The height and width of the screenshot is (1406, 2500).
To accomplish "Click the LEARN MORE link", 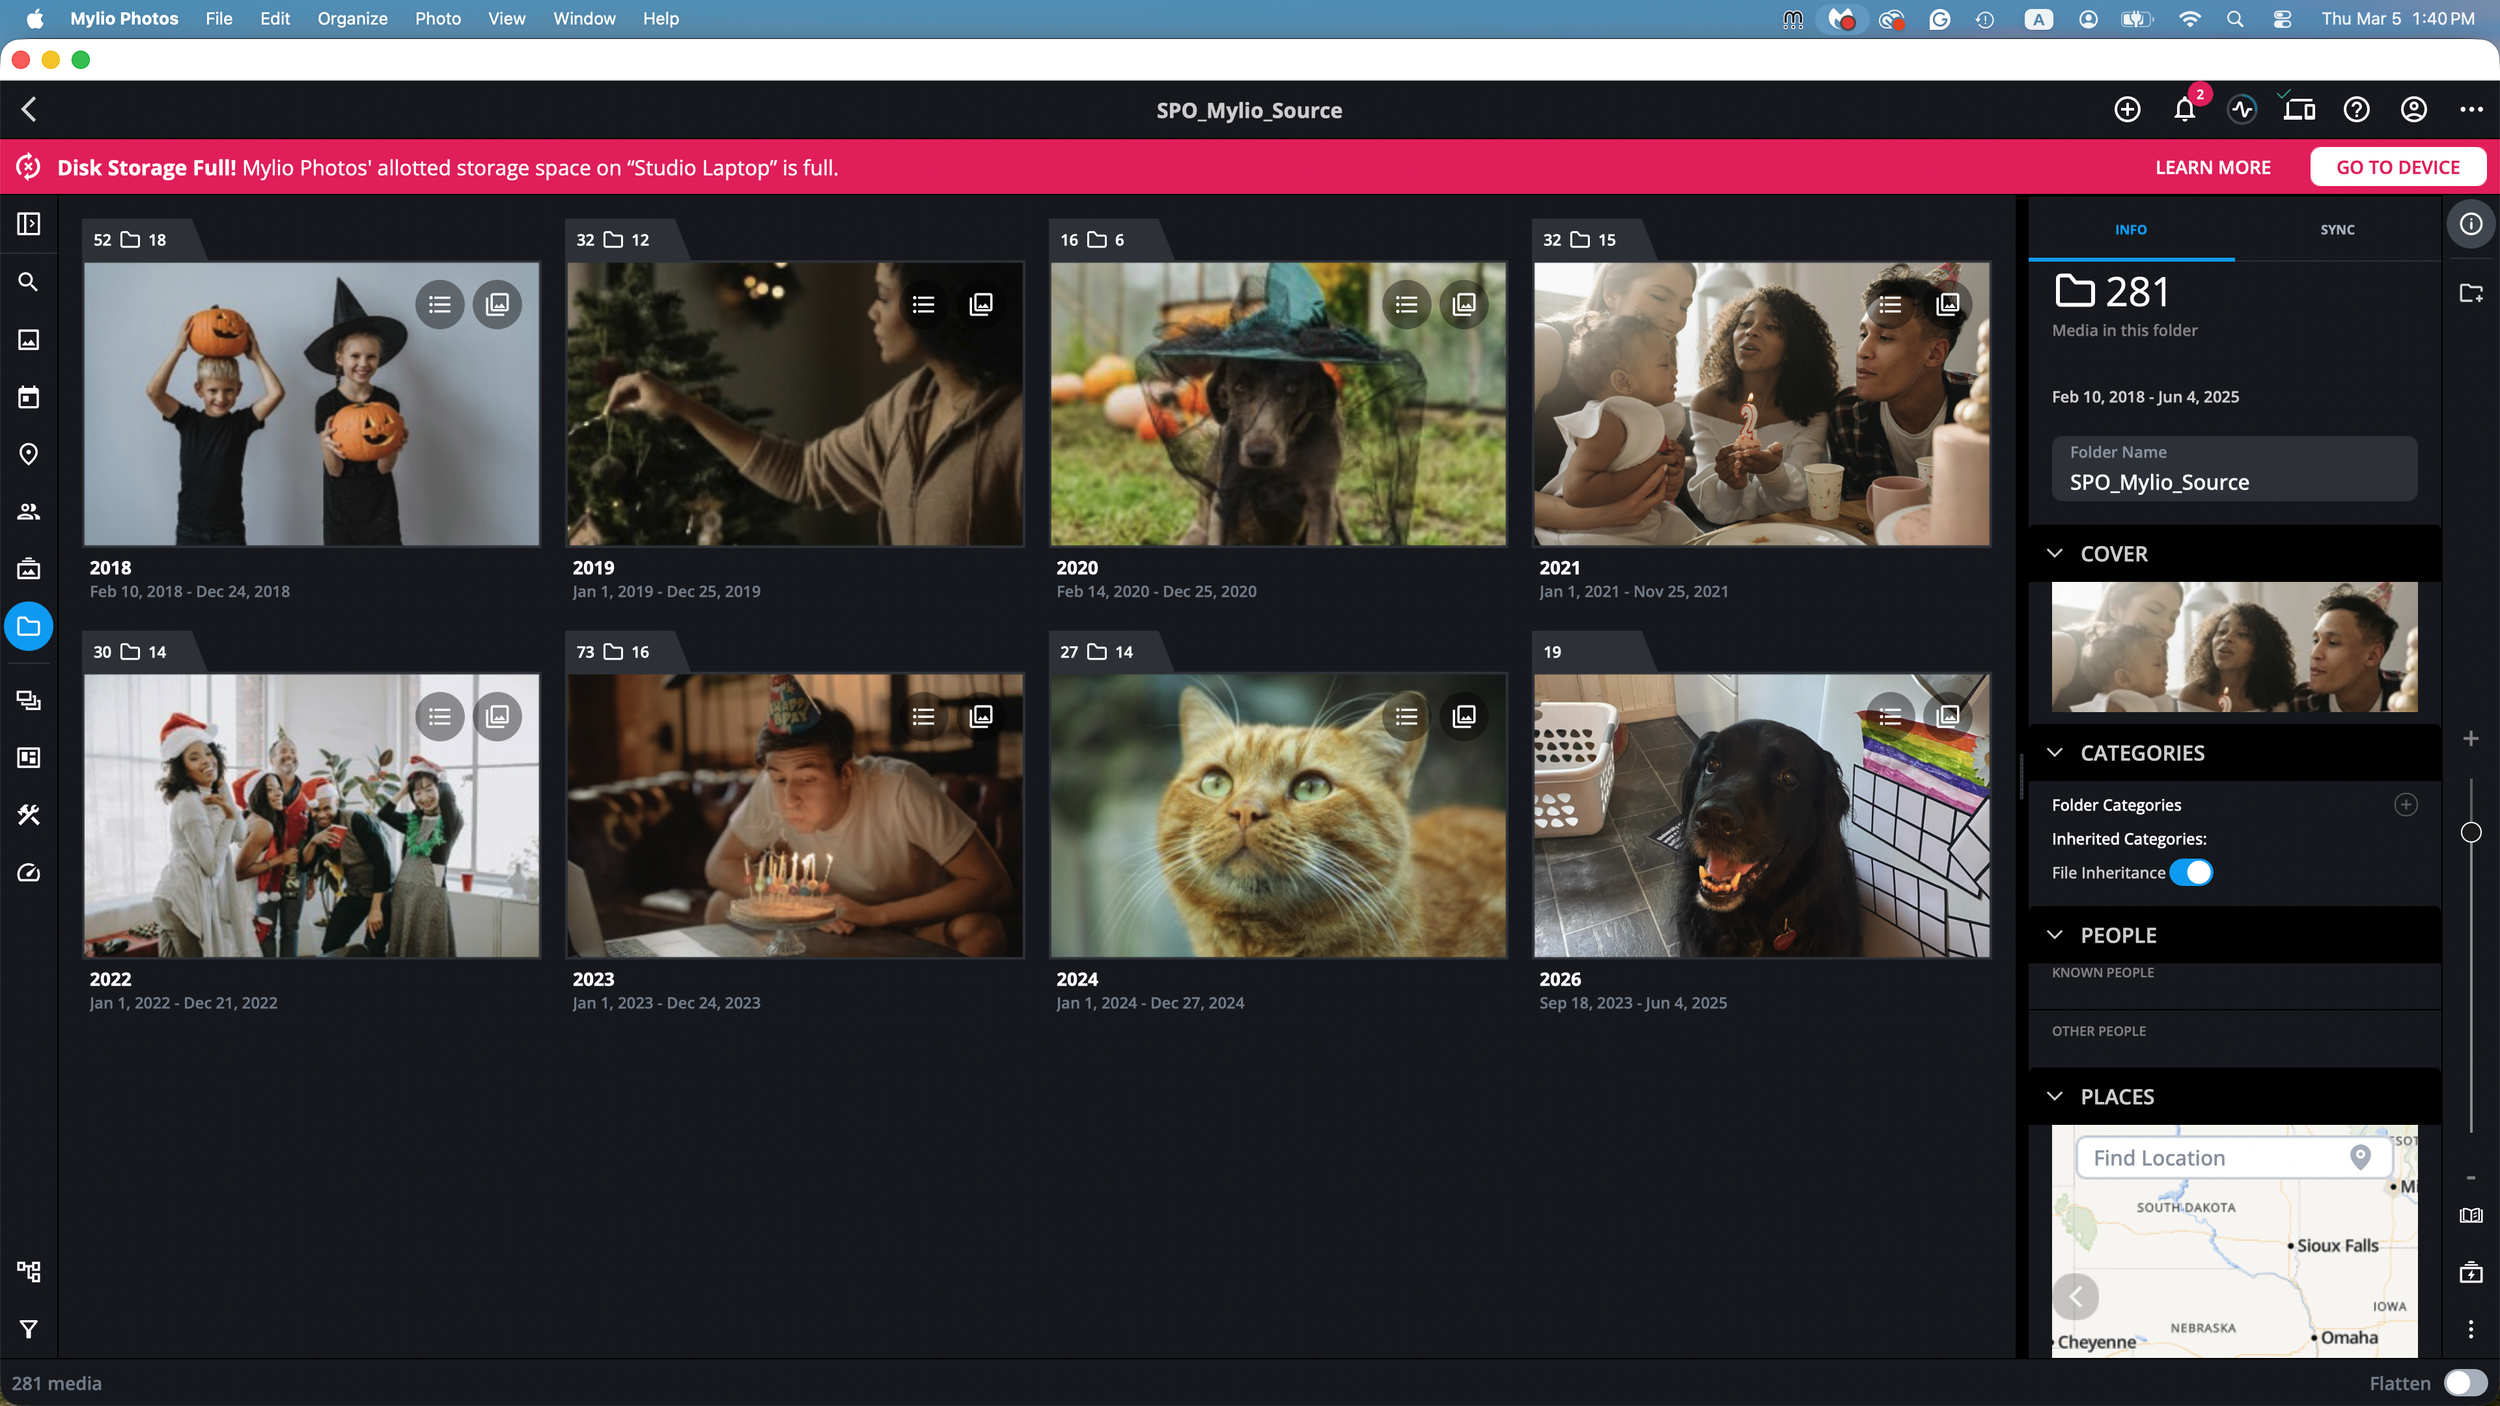I will click(x=2212, y=168).
